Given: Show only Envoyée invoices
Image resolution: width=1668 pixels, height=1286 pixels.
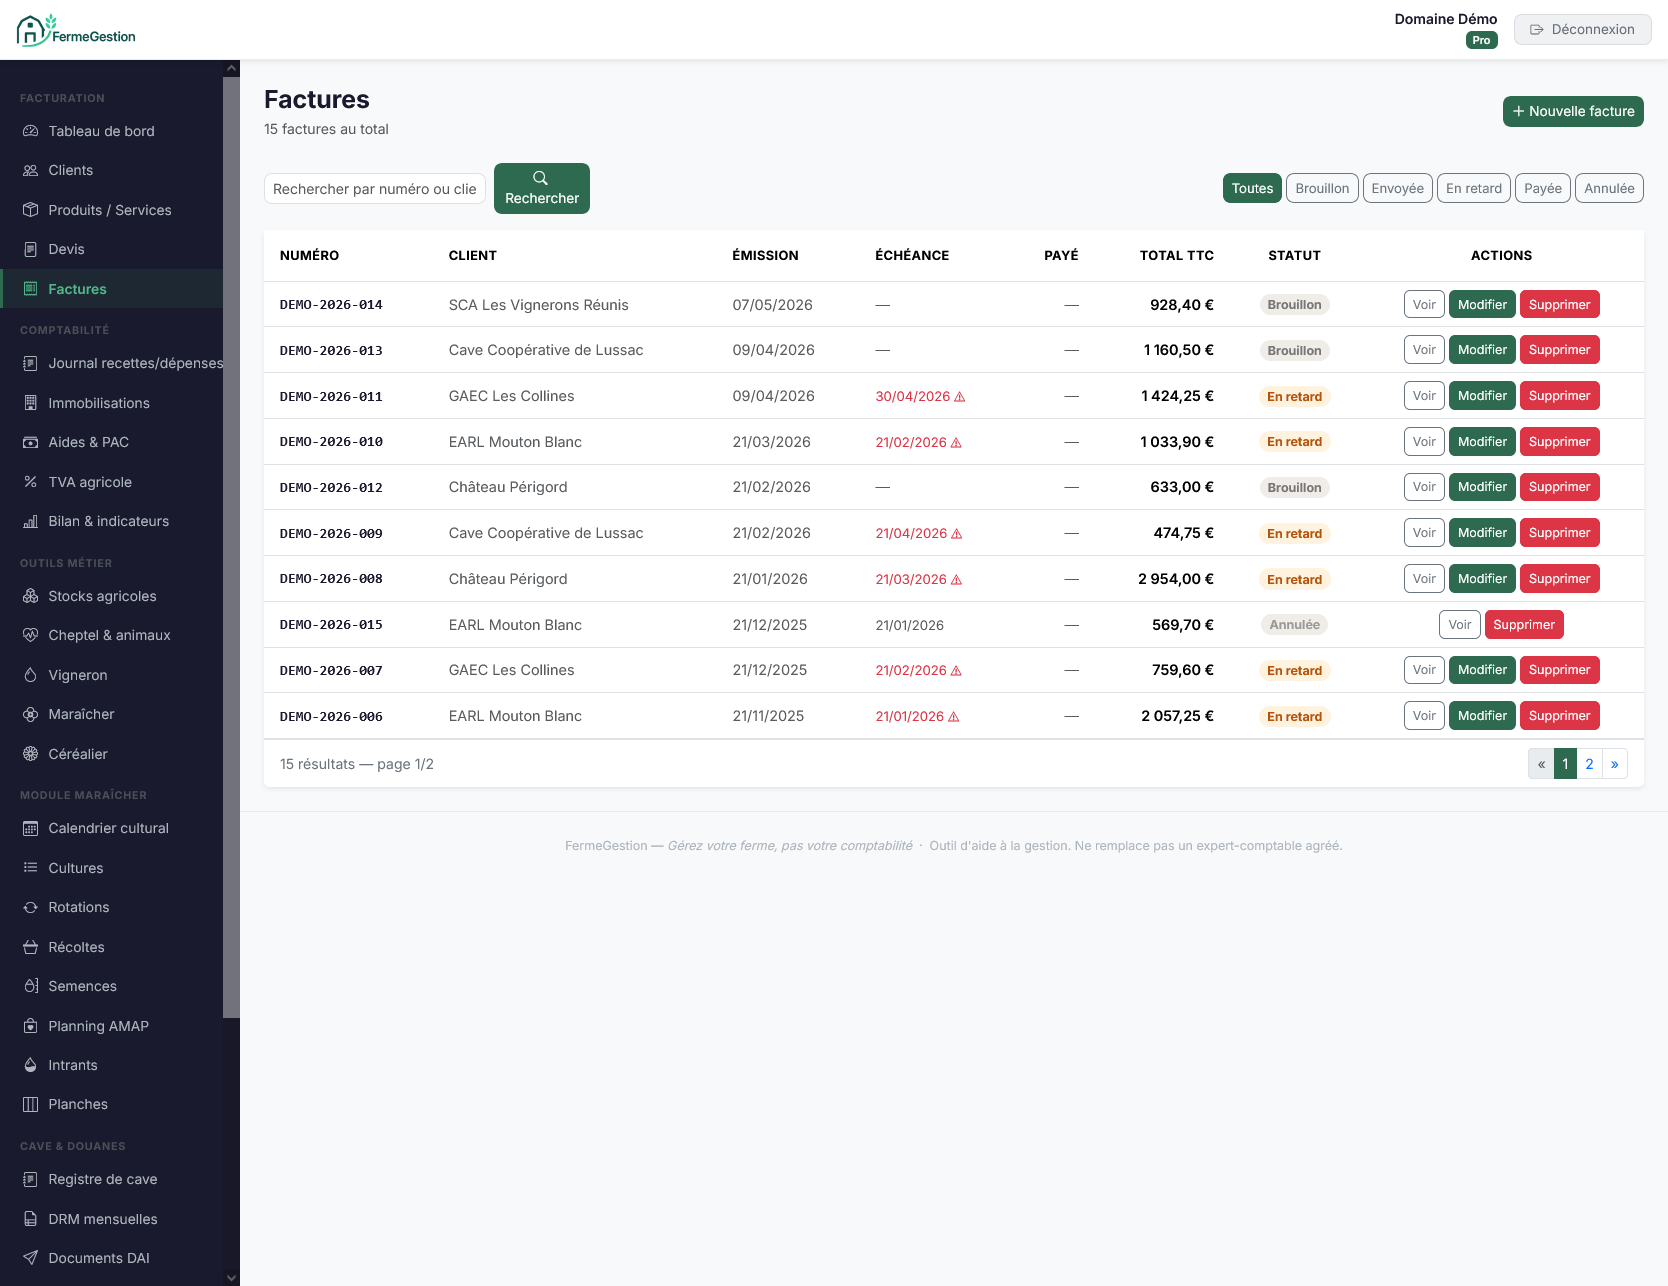Looking at the screenshot, I should pyautogui.click(x=1397, y=188).
